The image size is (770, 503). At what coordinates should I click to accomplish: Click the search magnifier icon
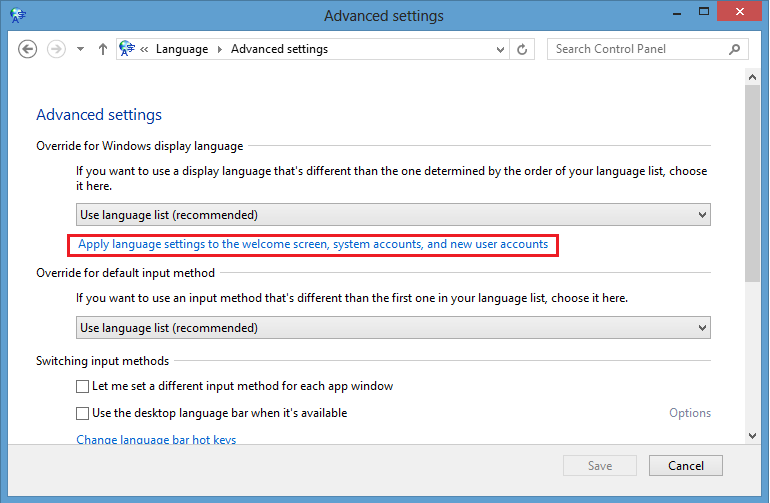(x=735, y=49)
